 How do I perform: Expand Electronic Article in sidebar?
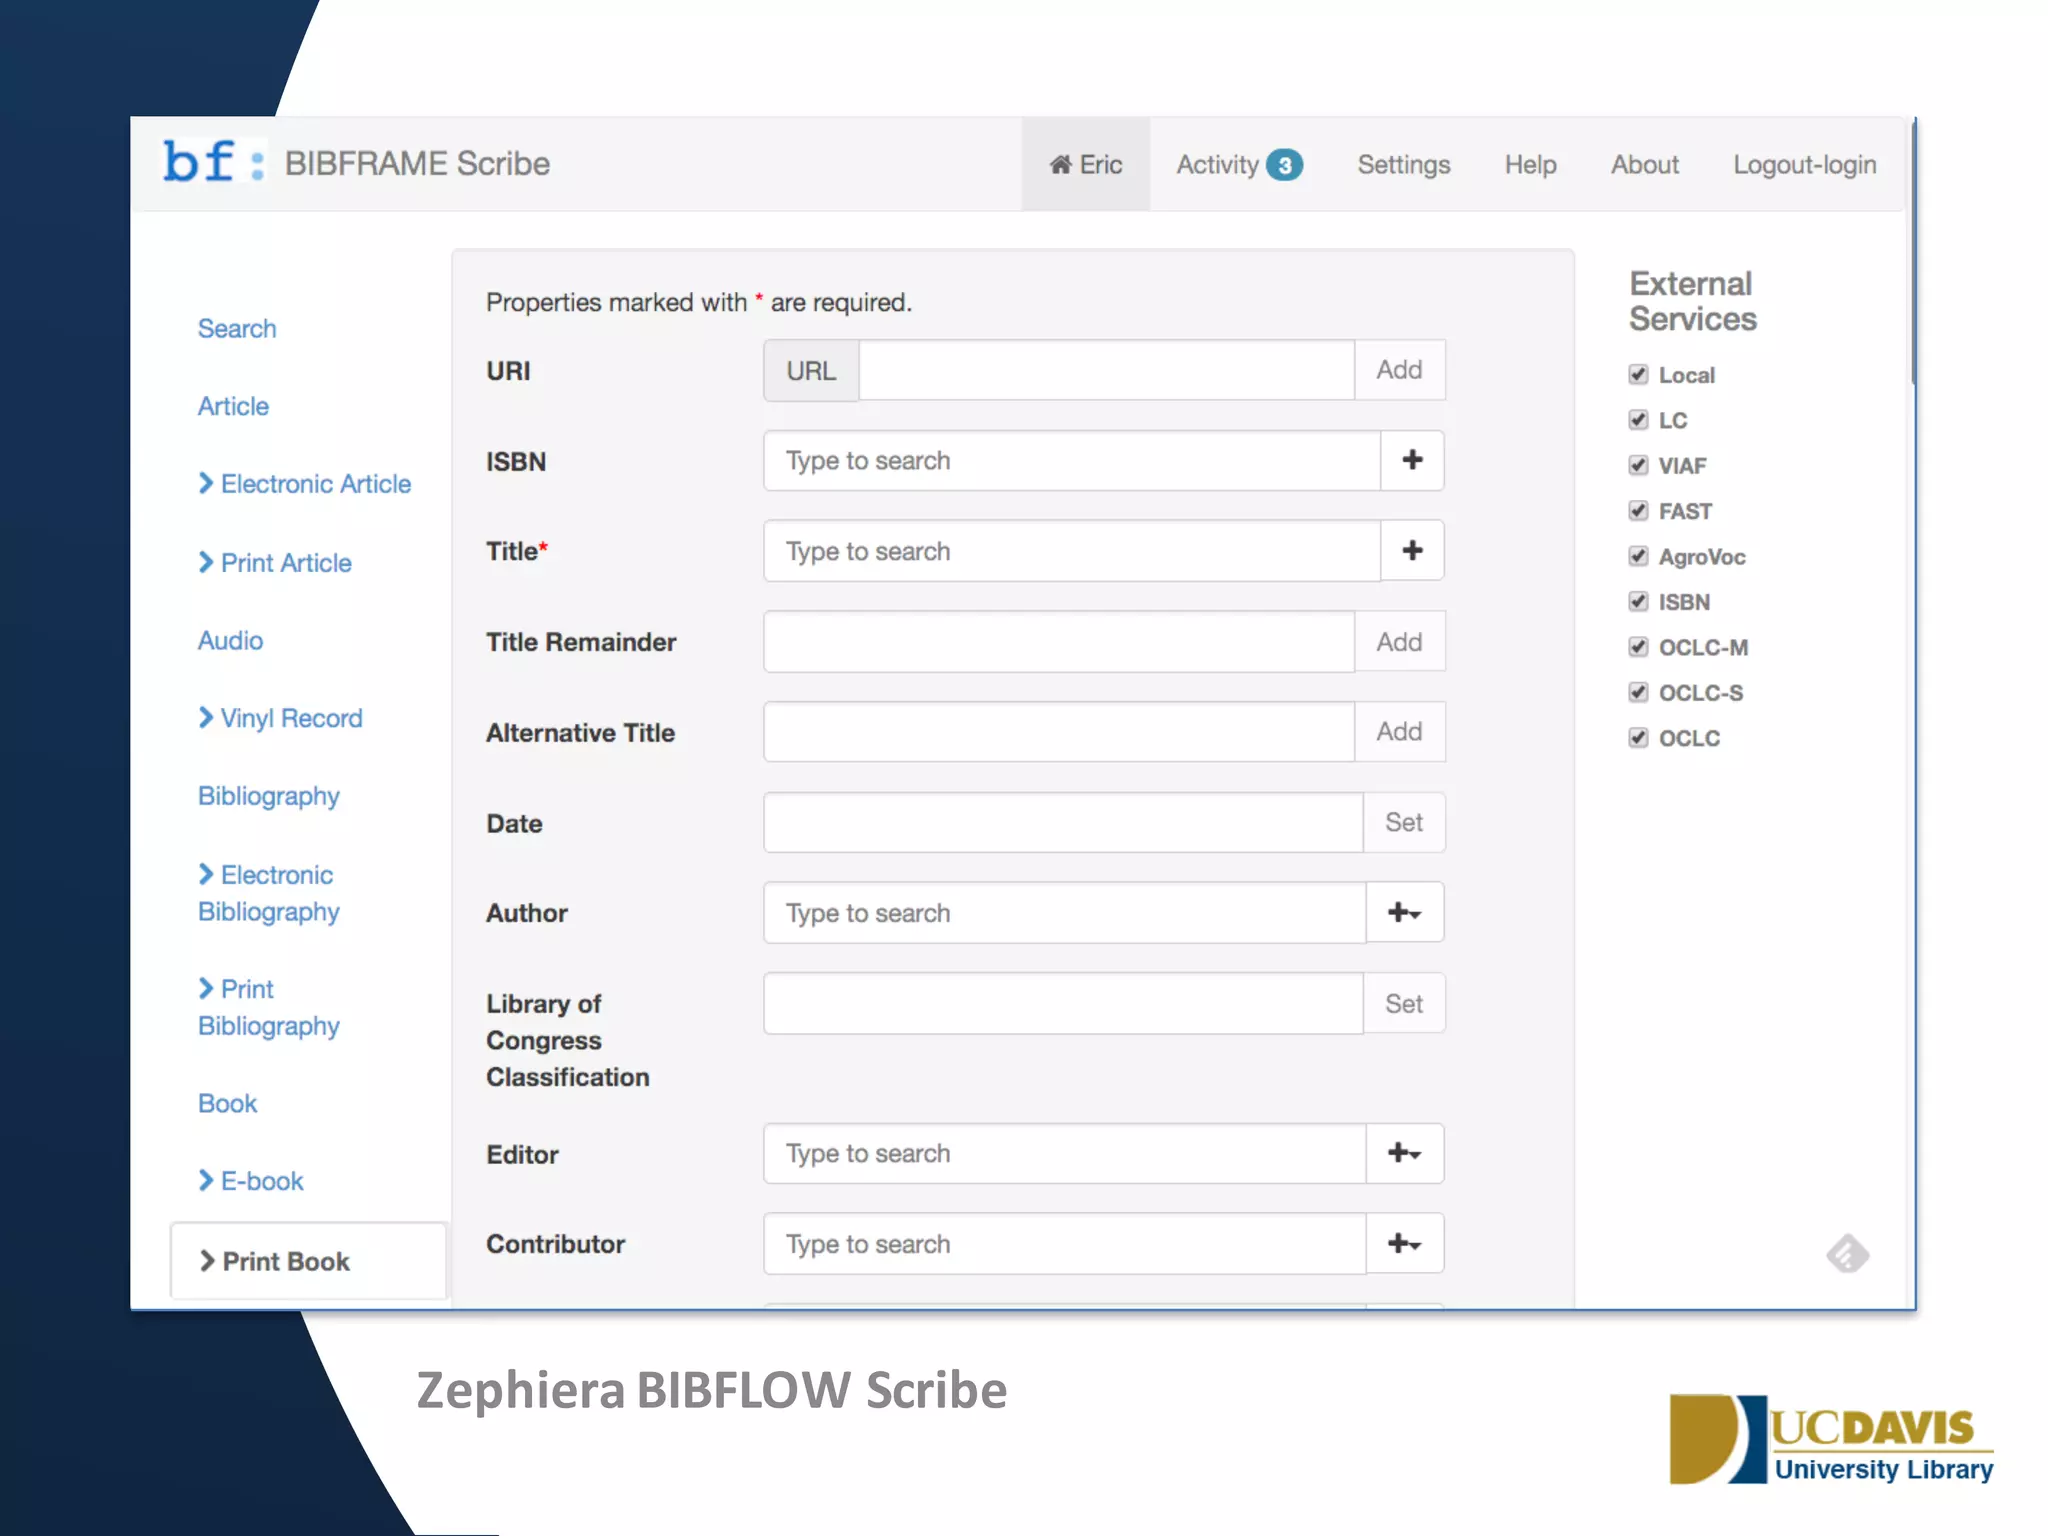(304, 483)
